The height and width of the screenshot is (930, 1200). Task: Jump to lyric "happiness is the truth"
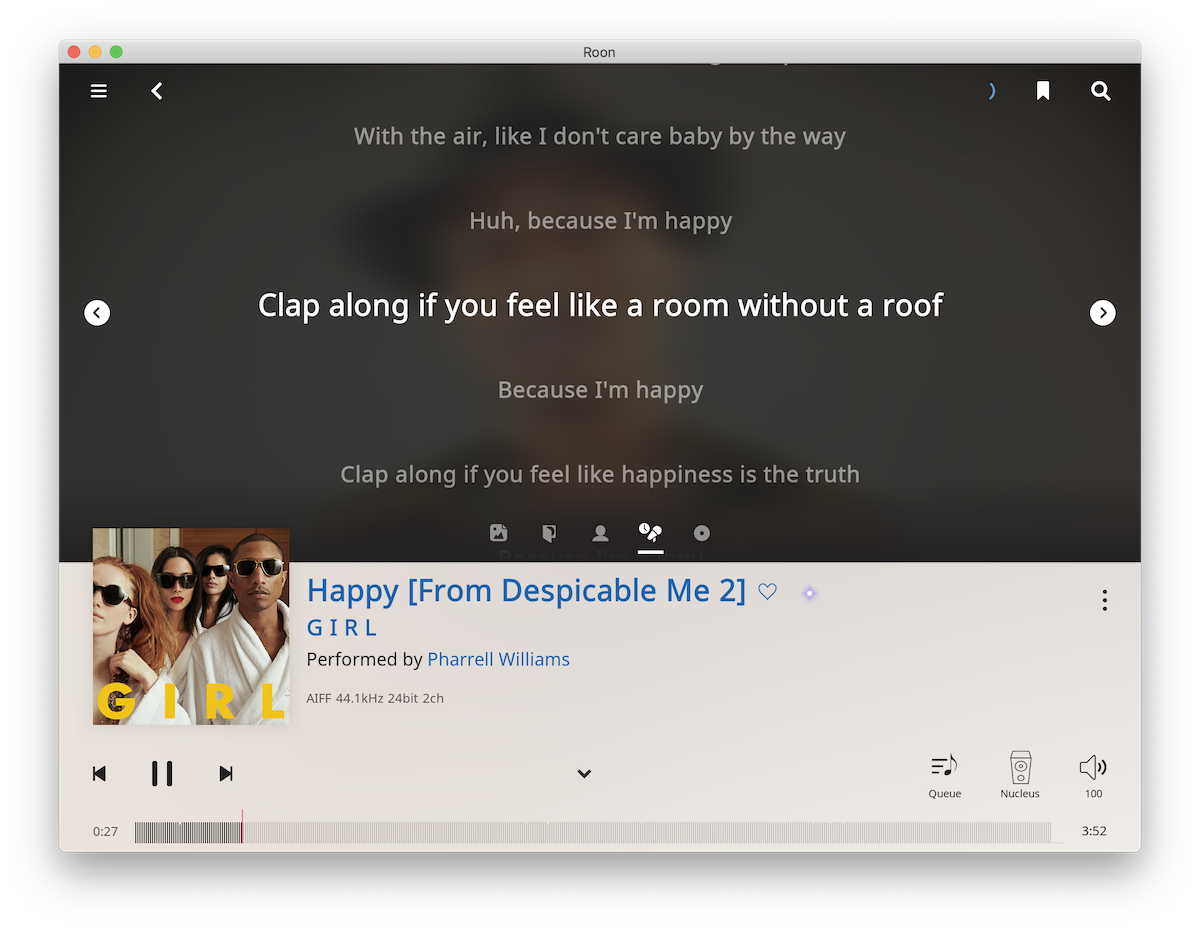600,474
